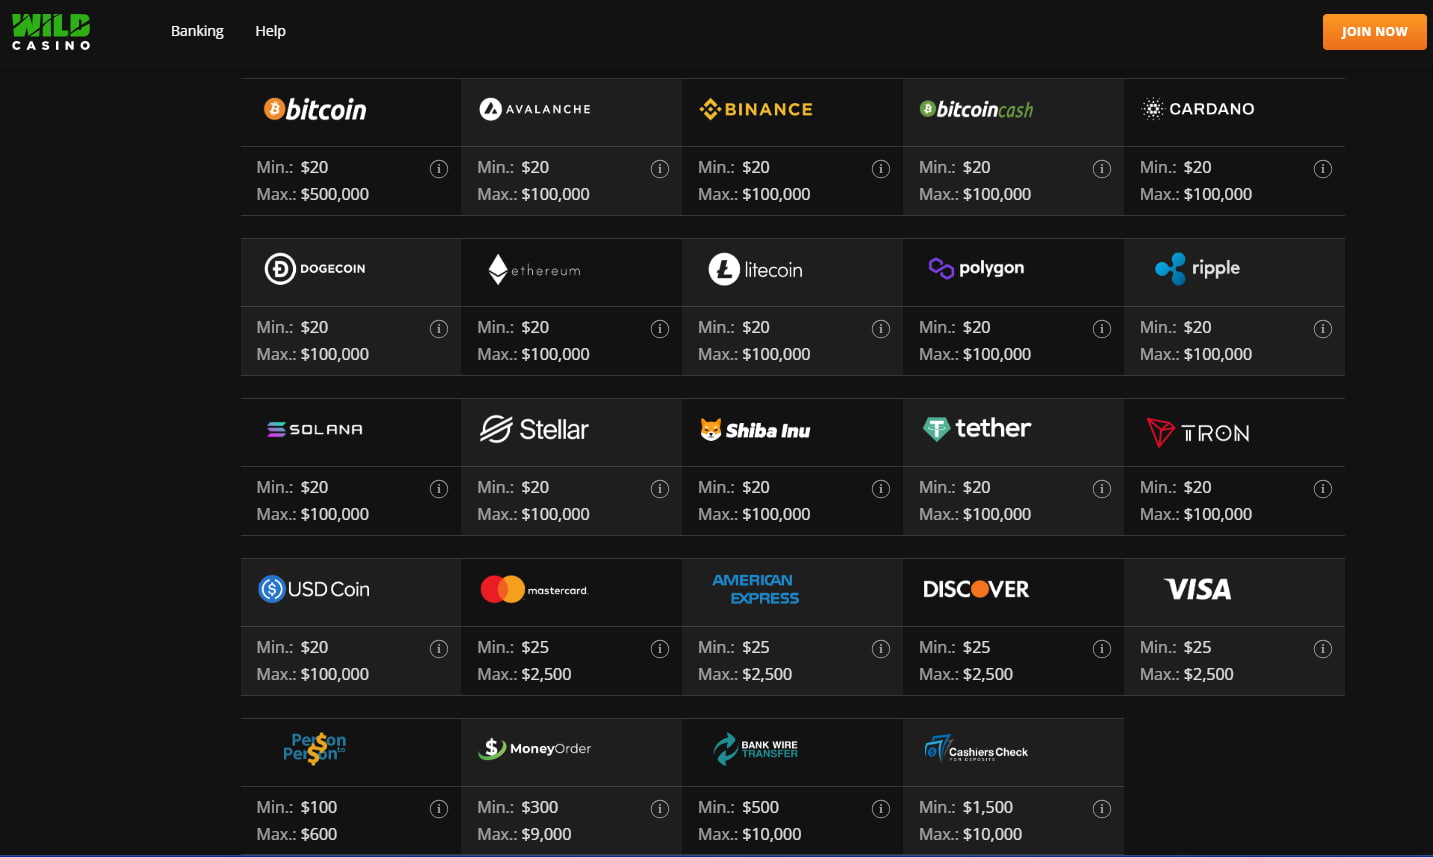Click the info icon for Bitcoin limits
Viewport: 1433px width, 857px height.
tap(439, 169)
